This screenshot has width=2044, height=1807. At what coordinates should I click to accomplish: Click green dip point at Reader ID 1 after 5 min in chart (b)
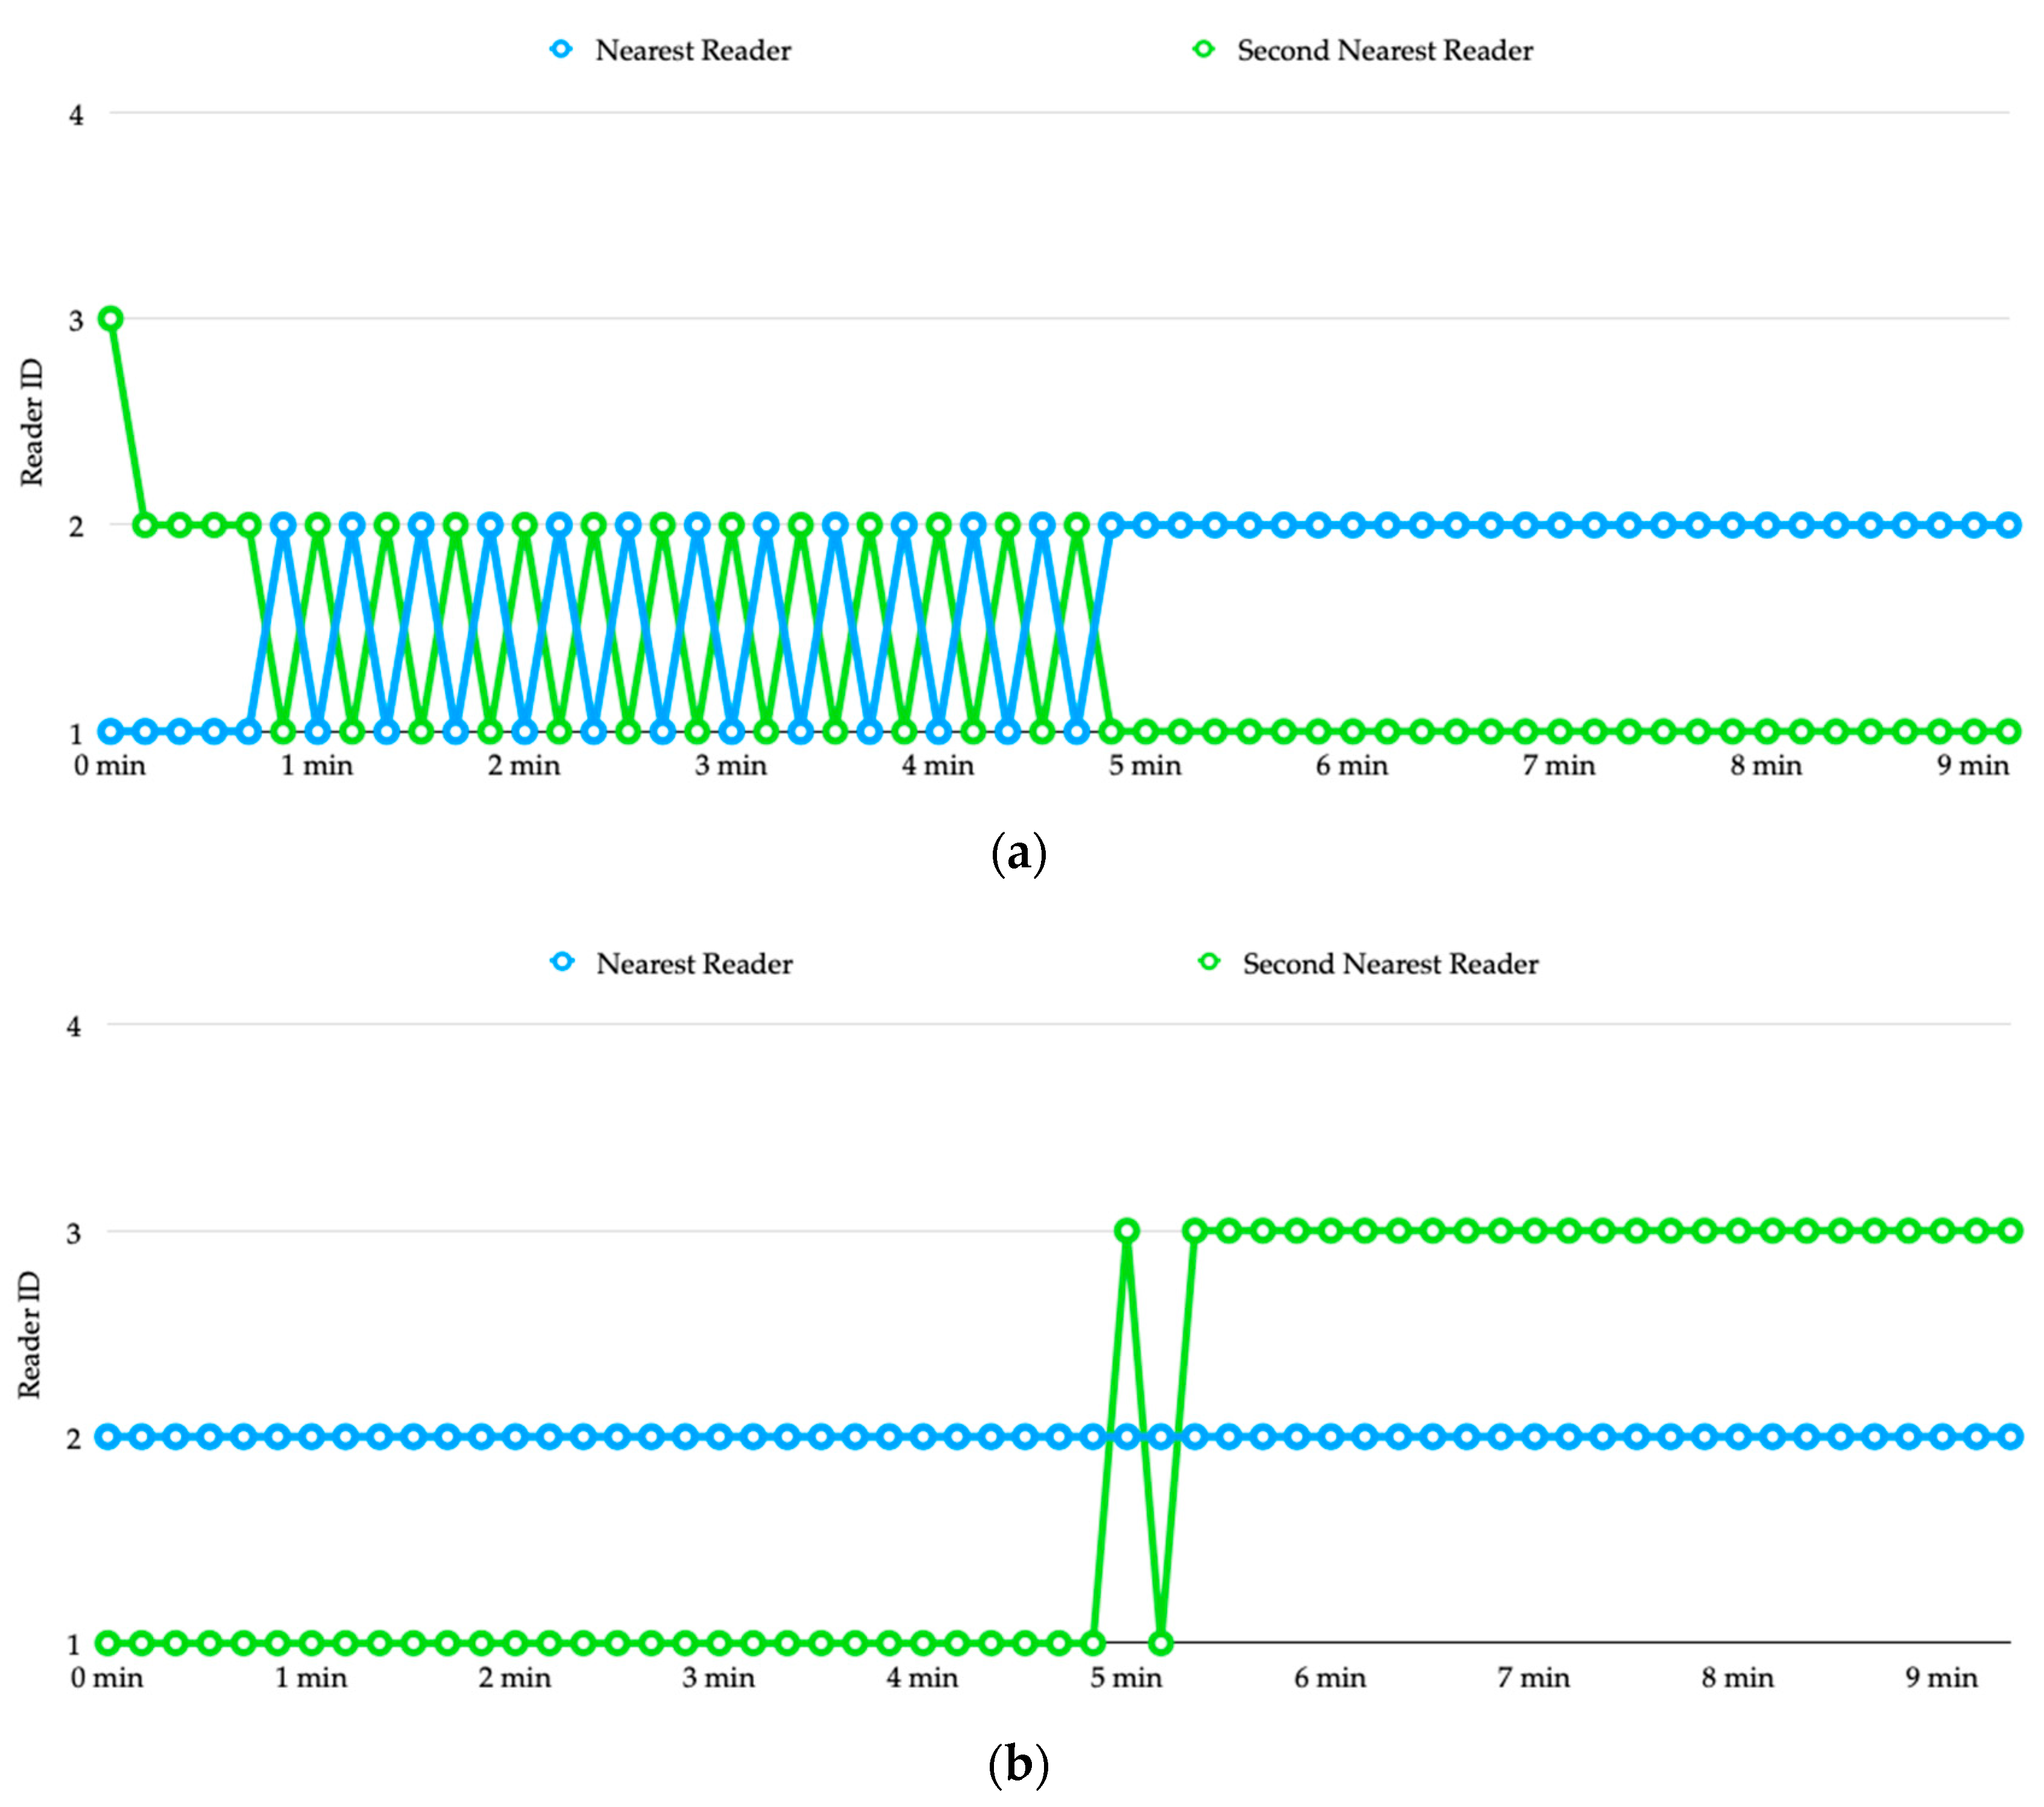[1161, 1642]
